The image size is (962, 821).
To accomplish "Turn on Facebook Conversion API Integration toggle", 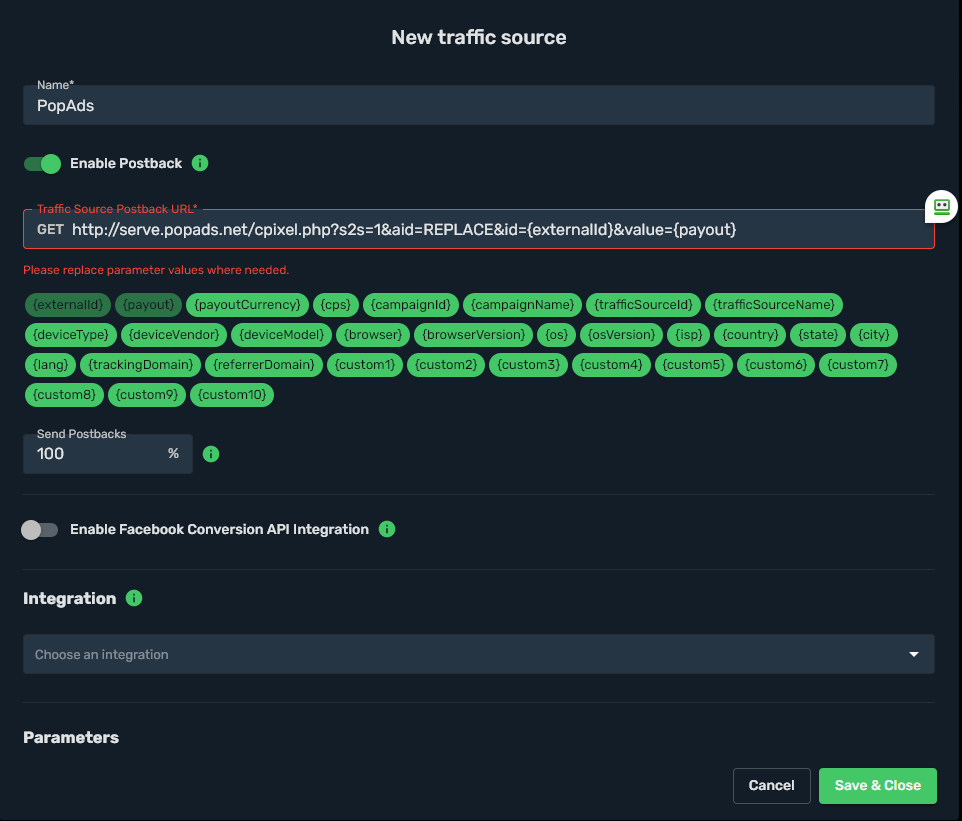I will coord(40,530).
